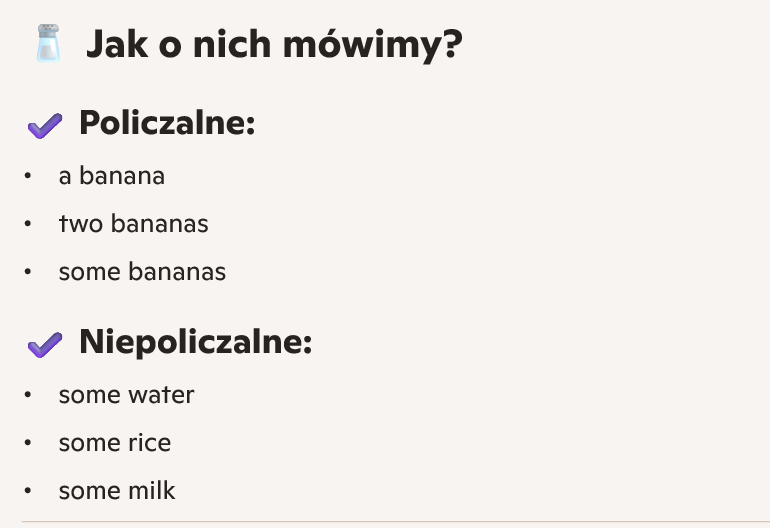Screen dimensions: 770x528
Task: Click the salt shaker emoji icon
Action: [x=47, y=44]
